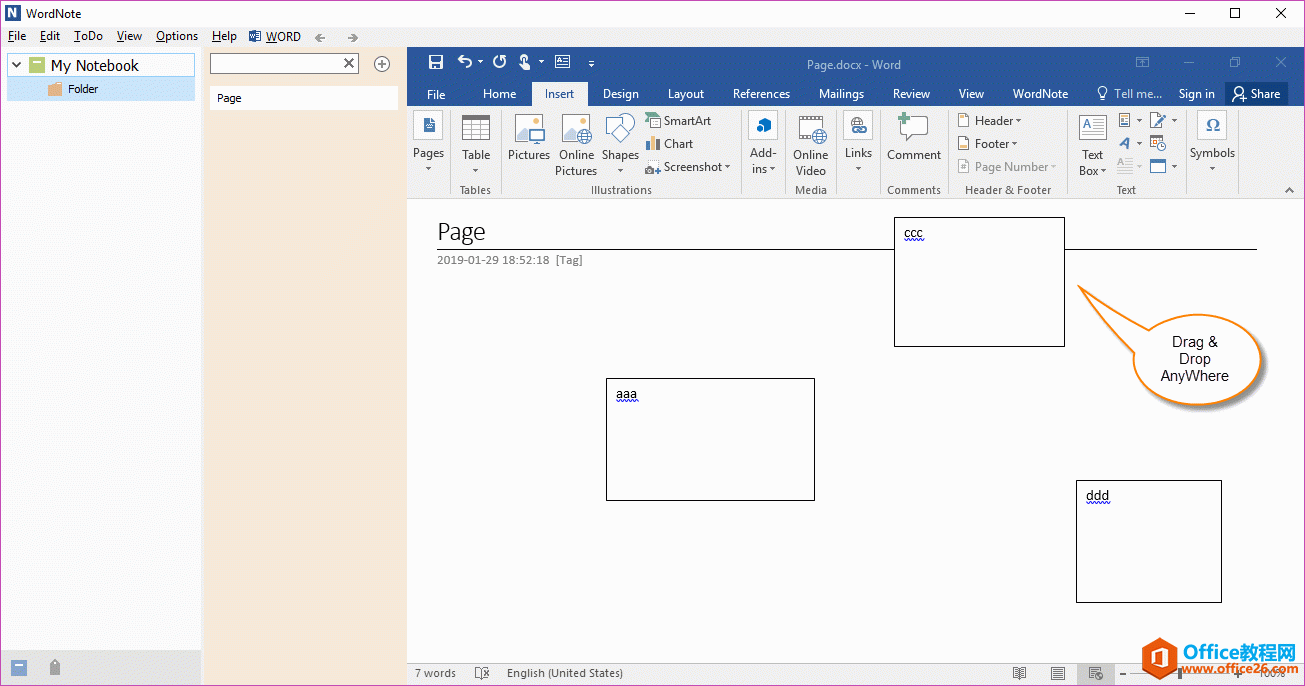Switch to Print Layout view
1305x686 pixels.
coord(1057,673)
